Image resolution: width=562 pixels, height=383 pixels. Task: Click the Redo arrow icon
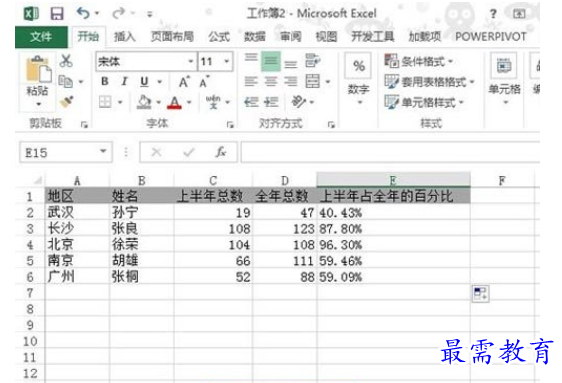[x=118, y=14]
